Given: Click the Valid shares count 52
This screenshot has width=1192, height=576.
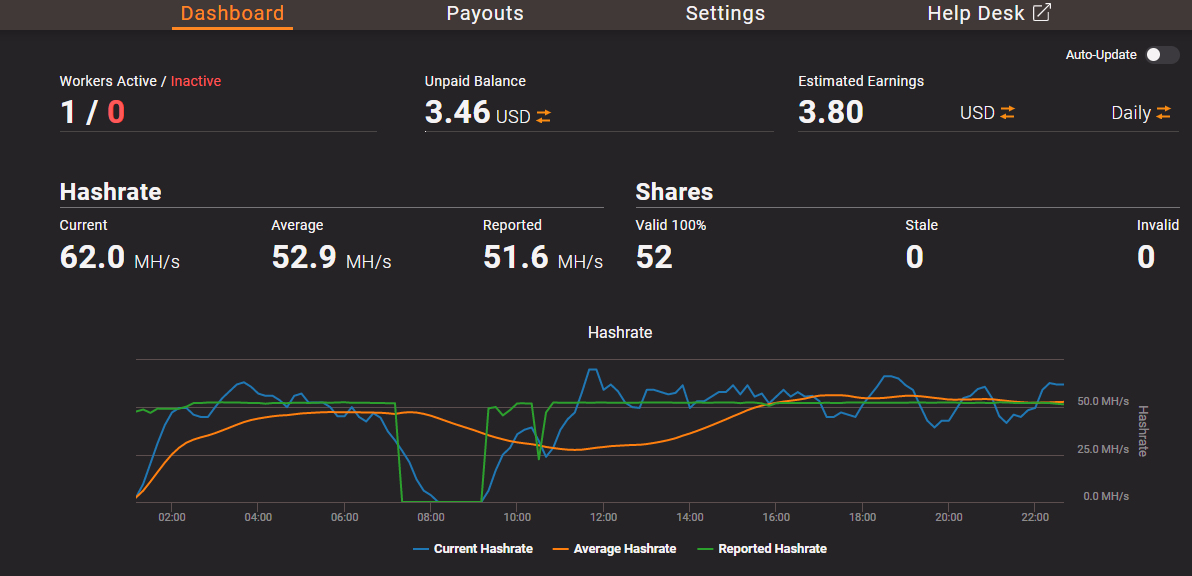Looking at the screenshot, I should coord(655,258).
